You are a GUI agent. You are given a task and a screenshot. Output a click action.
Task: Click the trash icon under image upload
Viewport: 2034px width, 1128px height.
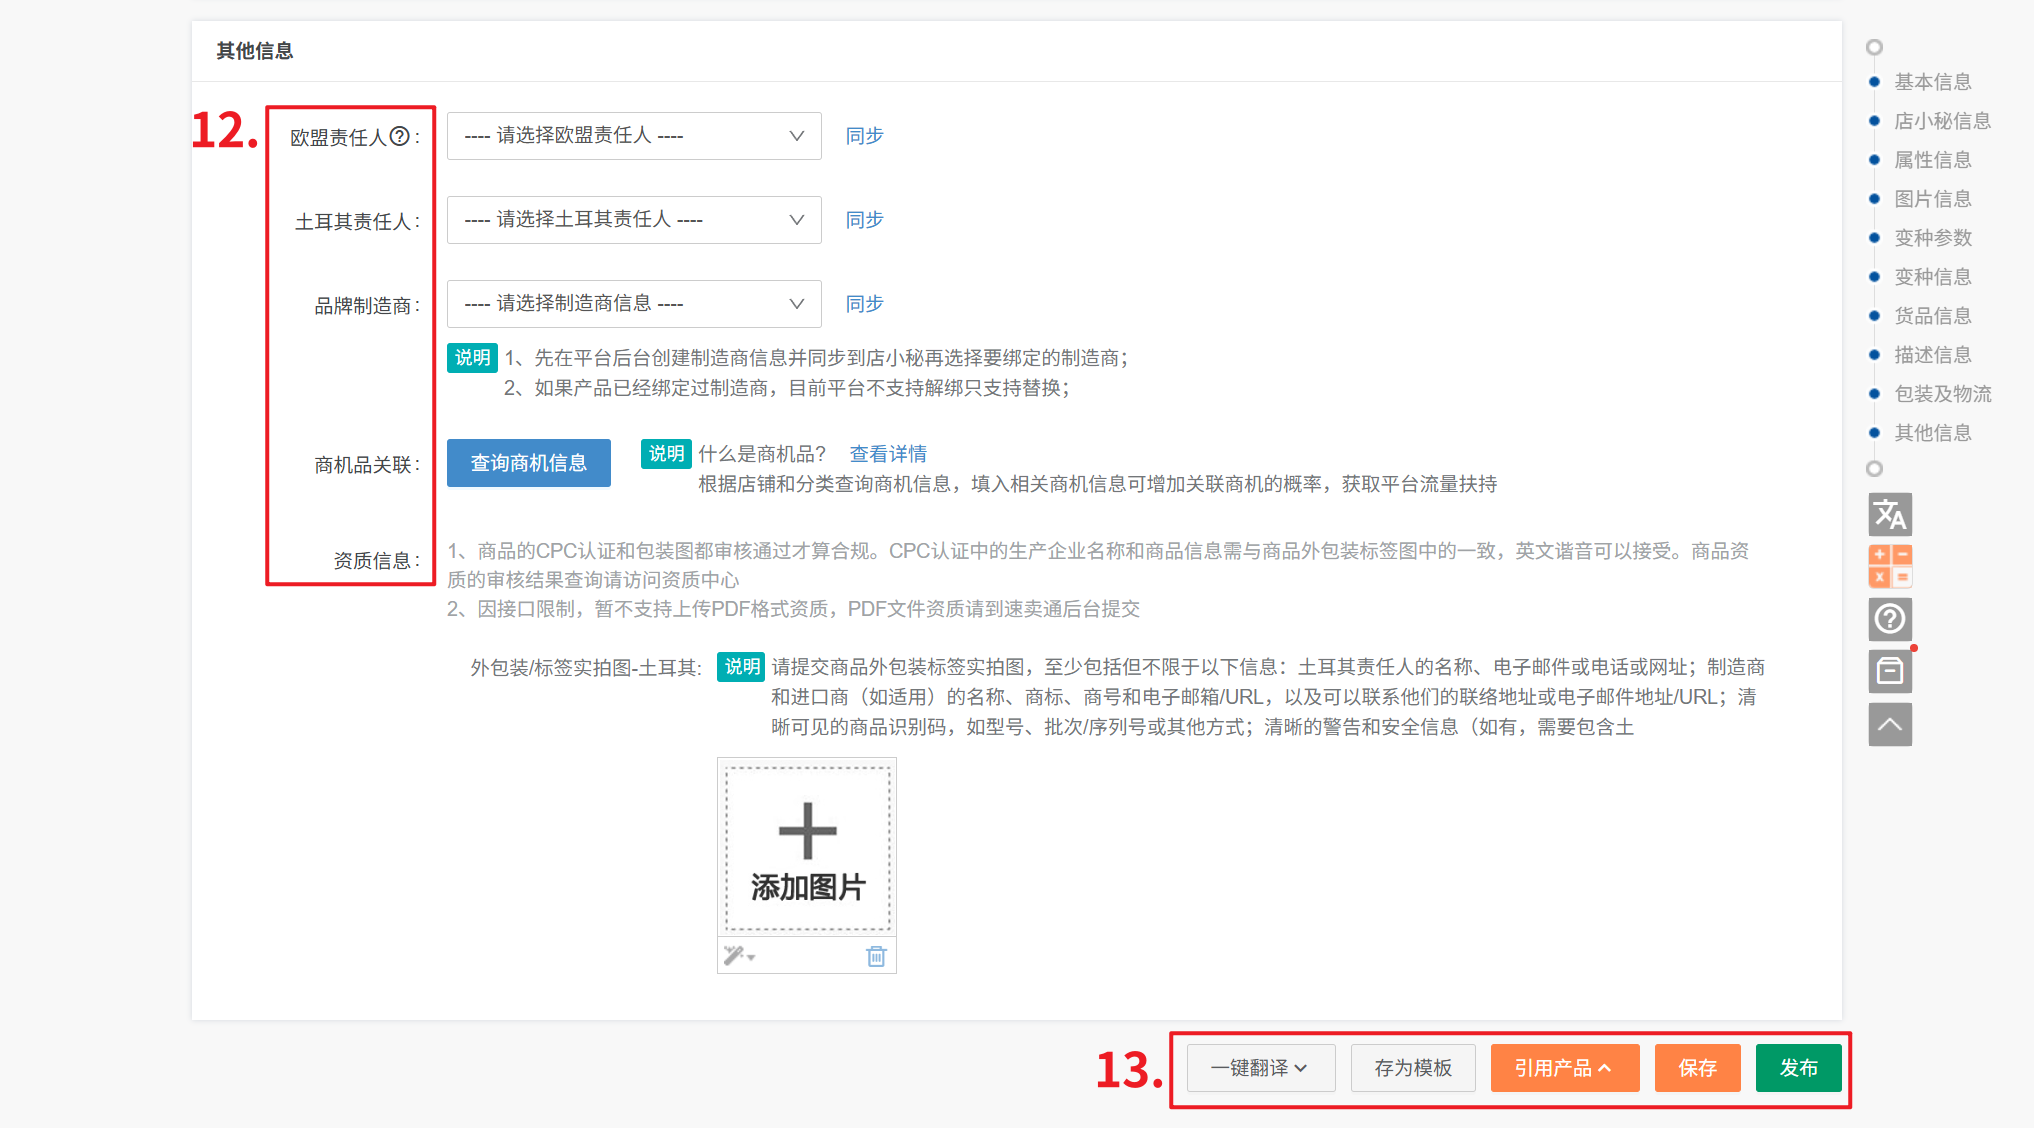click(876, 957)
